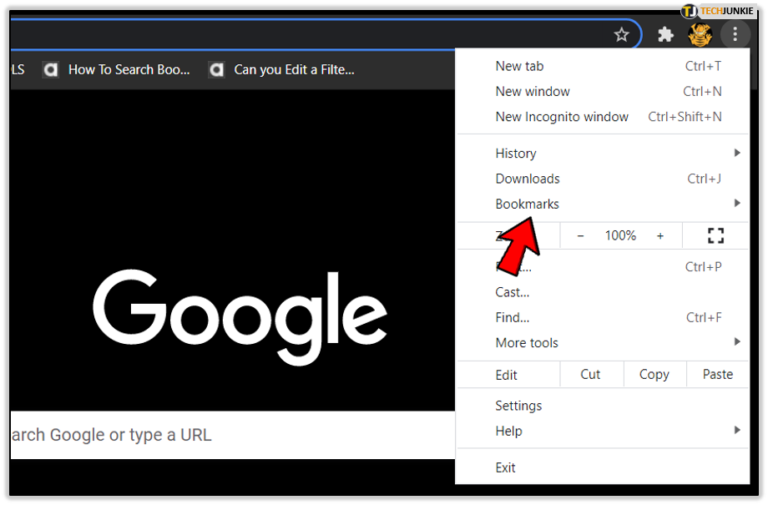The height and width of the screenshot is (505, 768).
Task: Enter fullscreen mode with the square icon
Action: pyautogui.click(x=715, y=236)
